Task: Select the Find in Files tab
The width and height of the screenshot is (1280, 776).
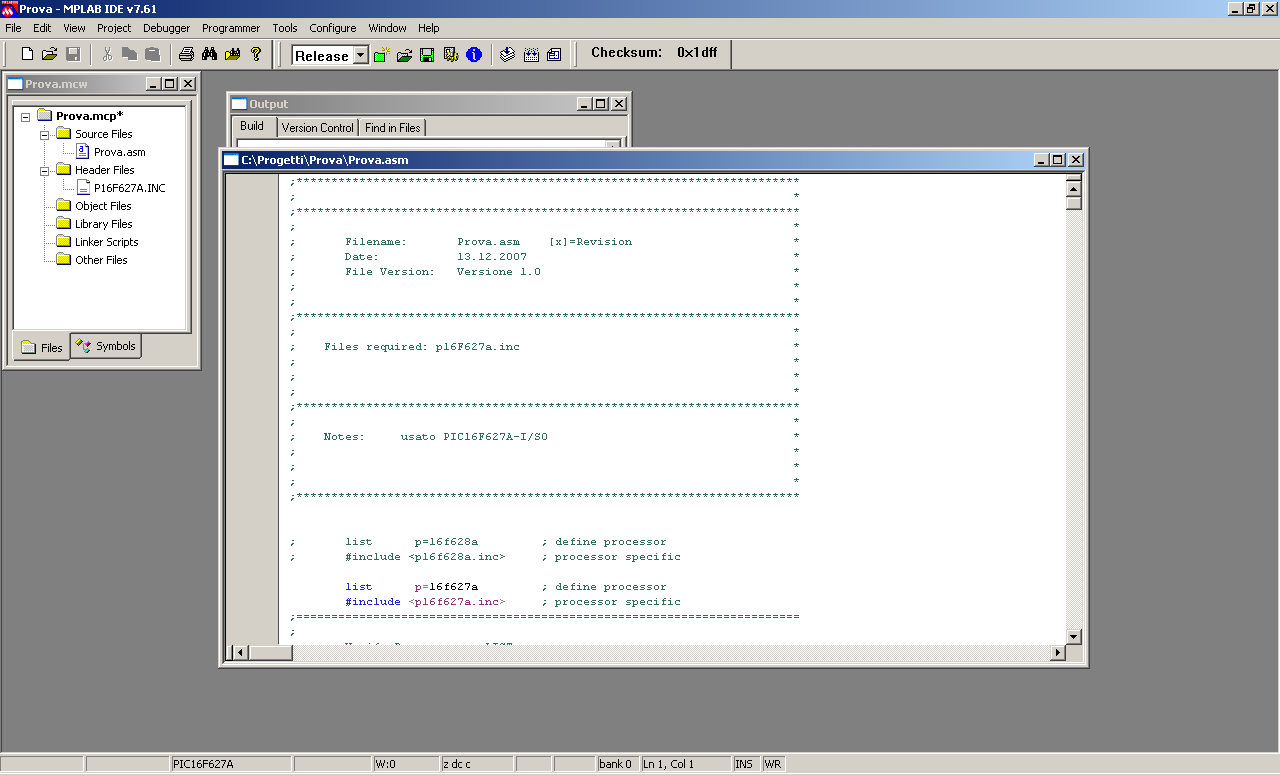Action: pos(392,128)
